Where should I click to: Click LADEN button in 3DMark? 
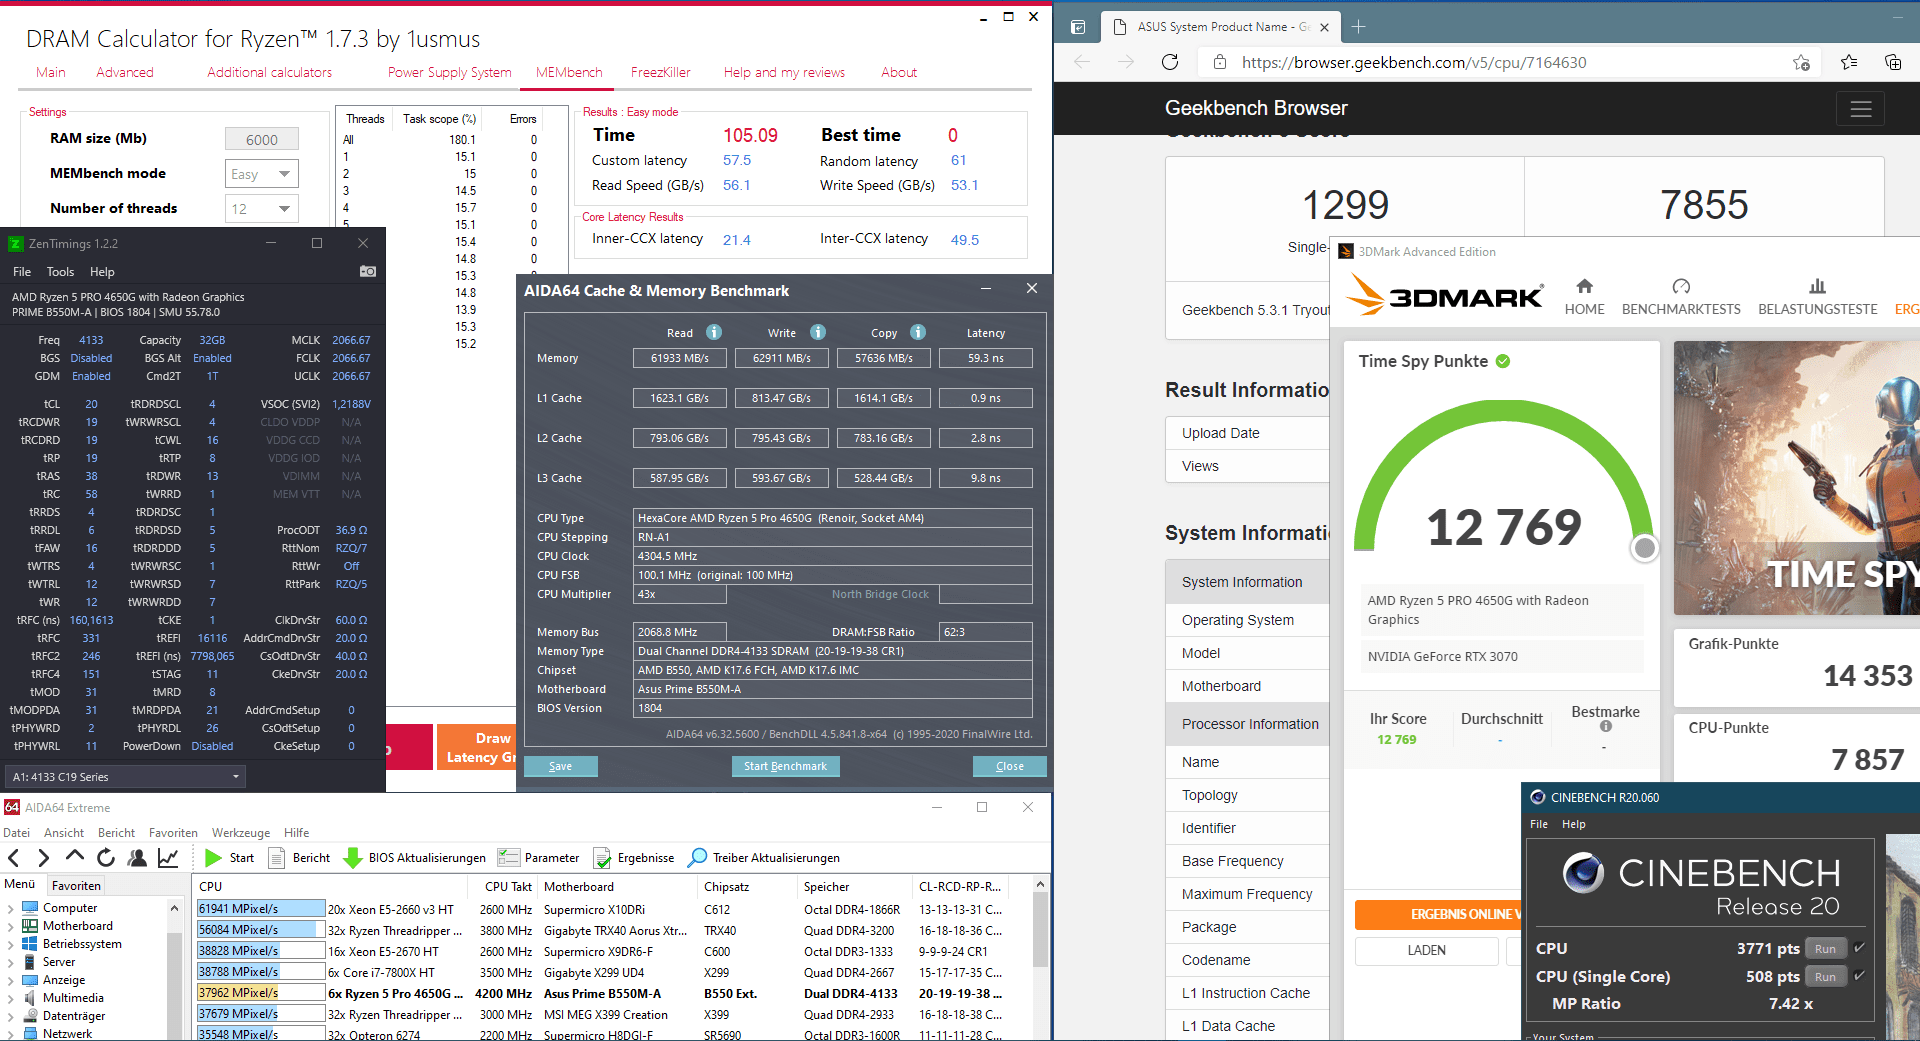click(x=1426, y=950)
